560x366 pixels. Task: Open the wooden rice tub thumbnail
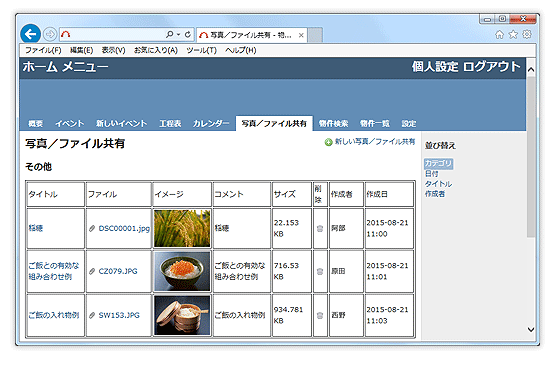182,315
